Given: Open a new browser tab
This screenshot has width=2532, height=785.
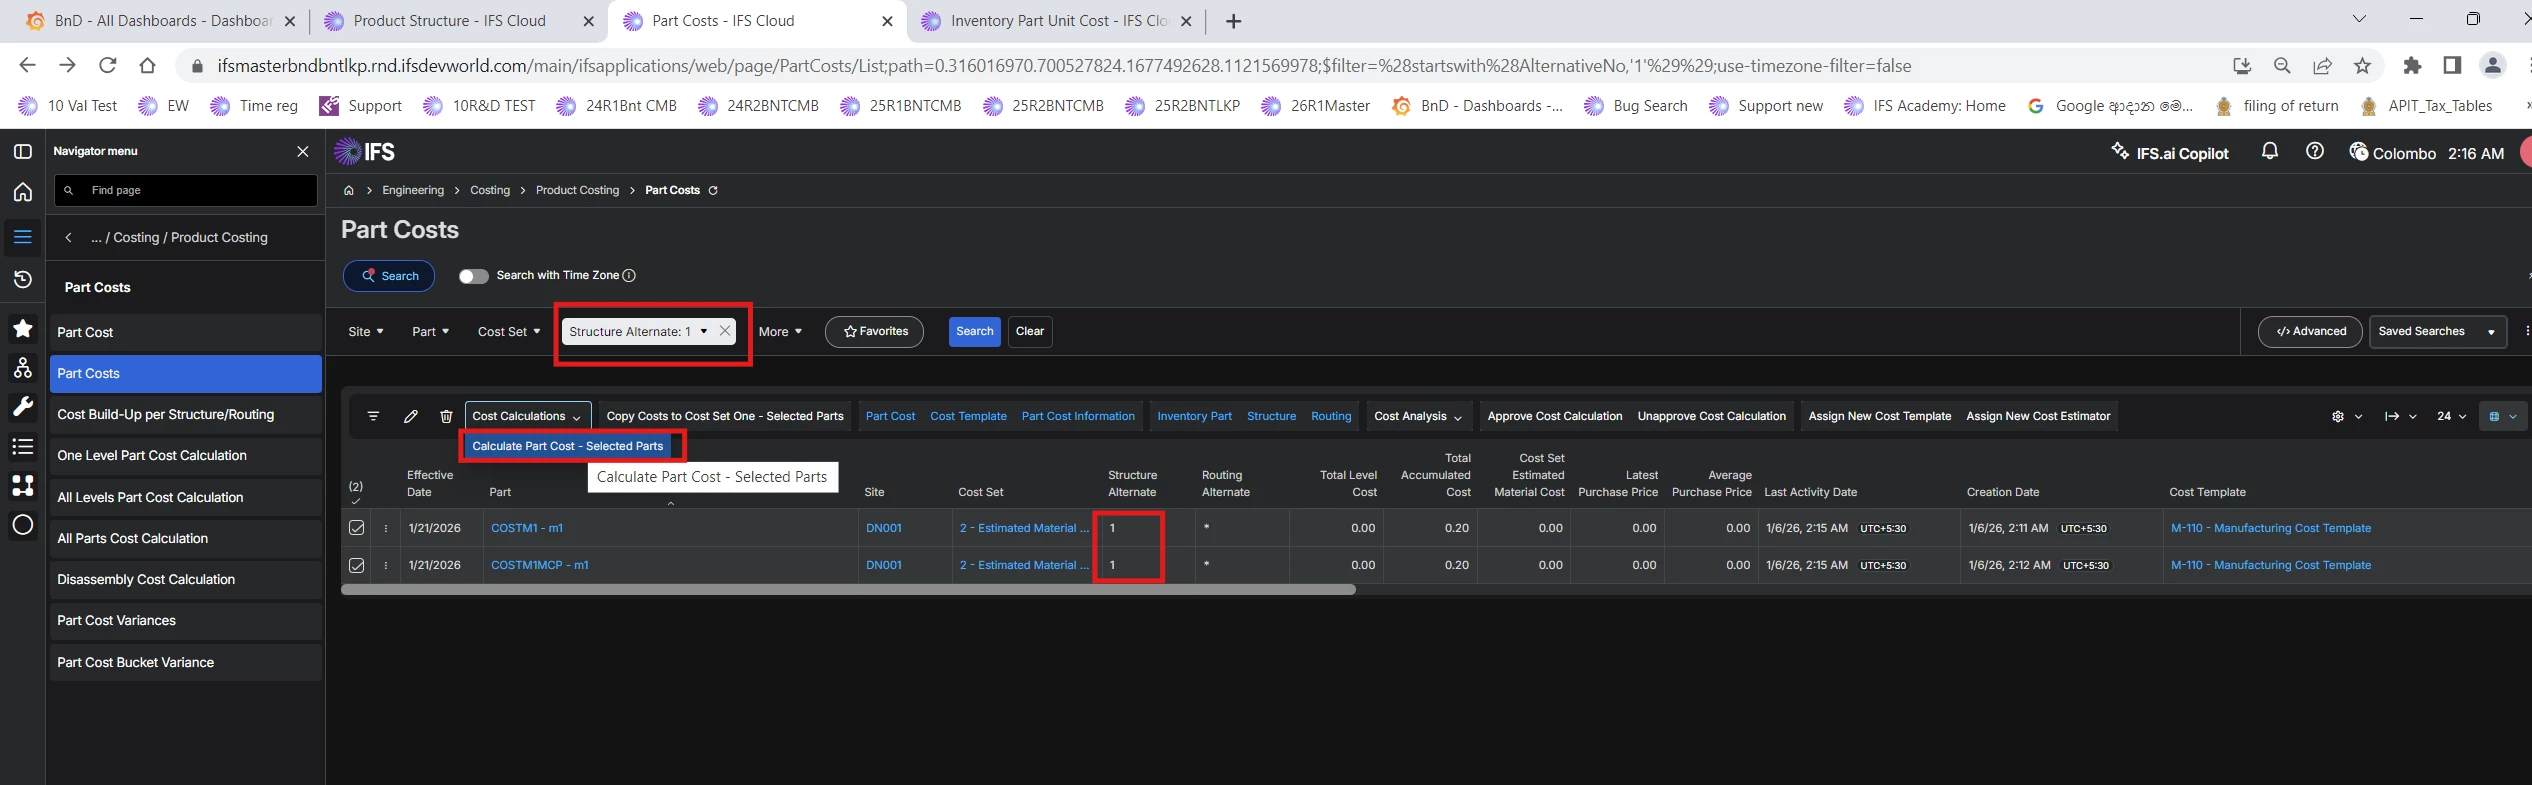Looking at the screenshot, I should [x=1233, y=21].
